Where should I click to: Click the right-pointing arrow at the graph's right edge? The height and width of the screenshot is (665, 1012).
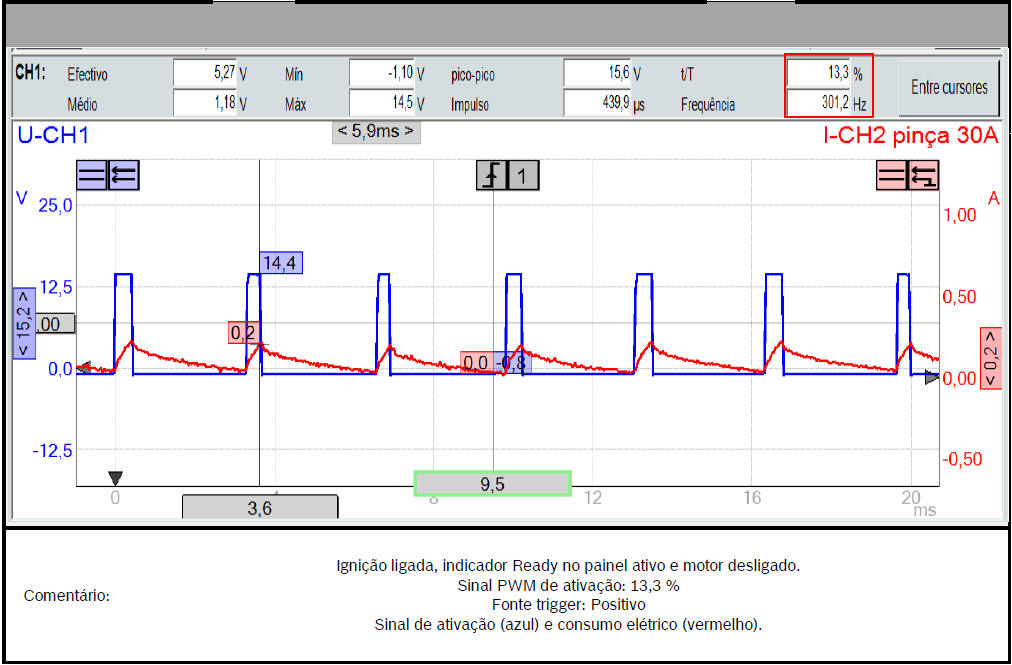click(x=932, y=377)
